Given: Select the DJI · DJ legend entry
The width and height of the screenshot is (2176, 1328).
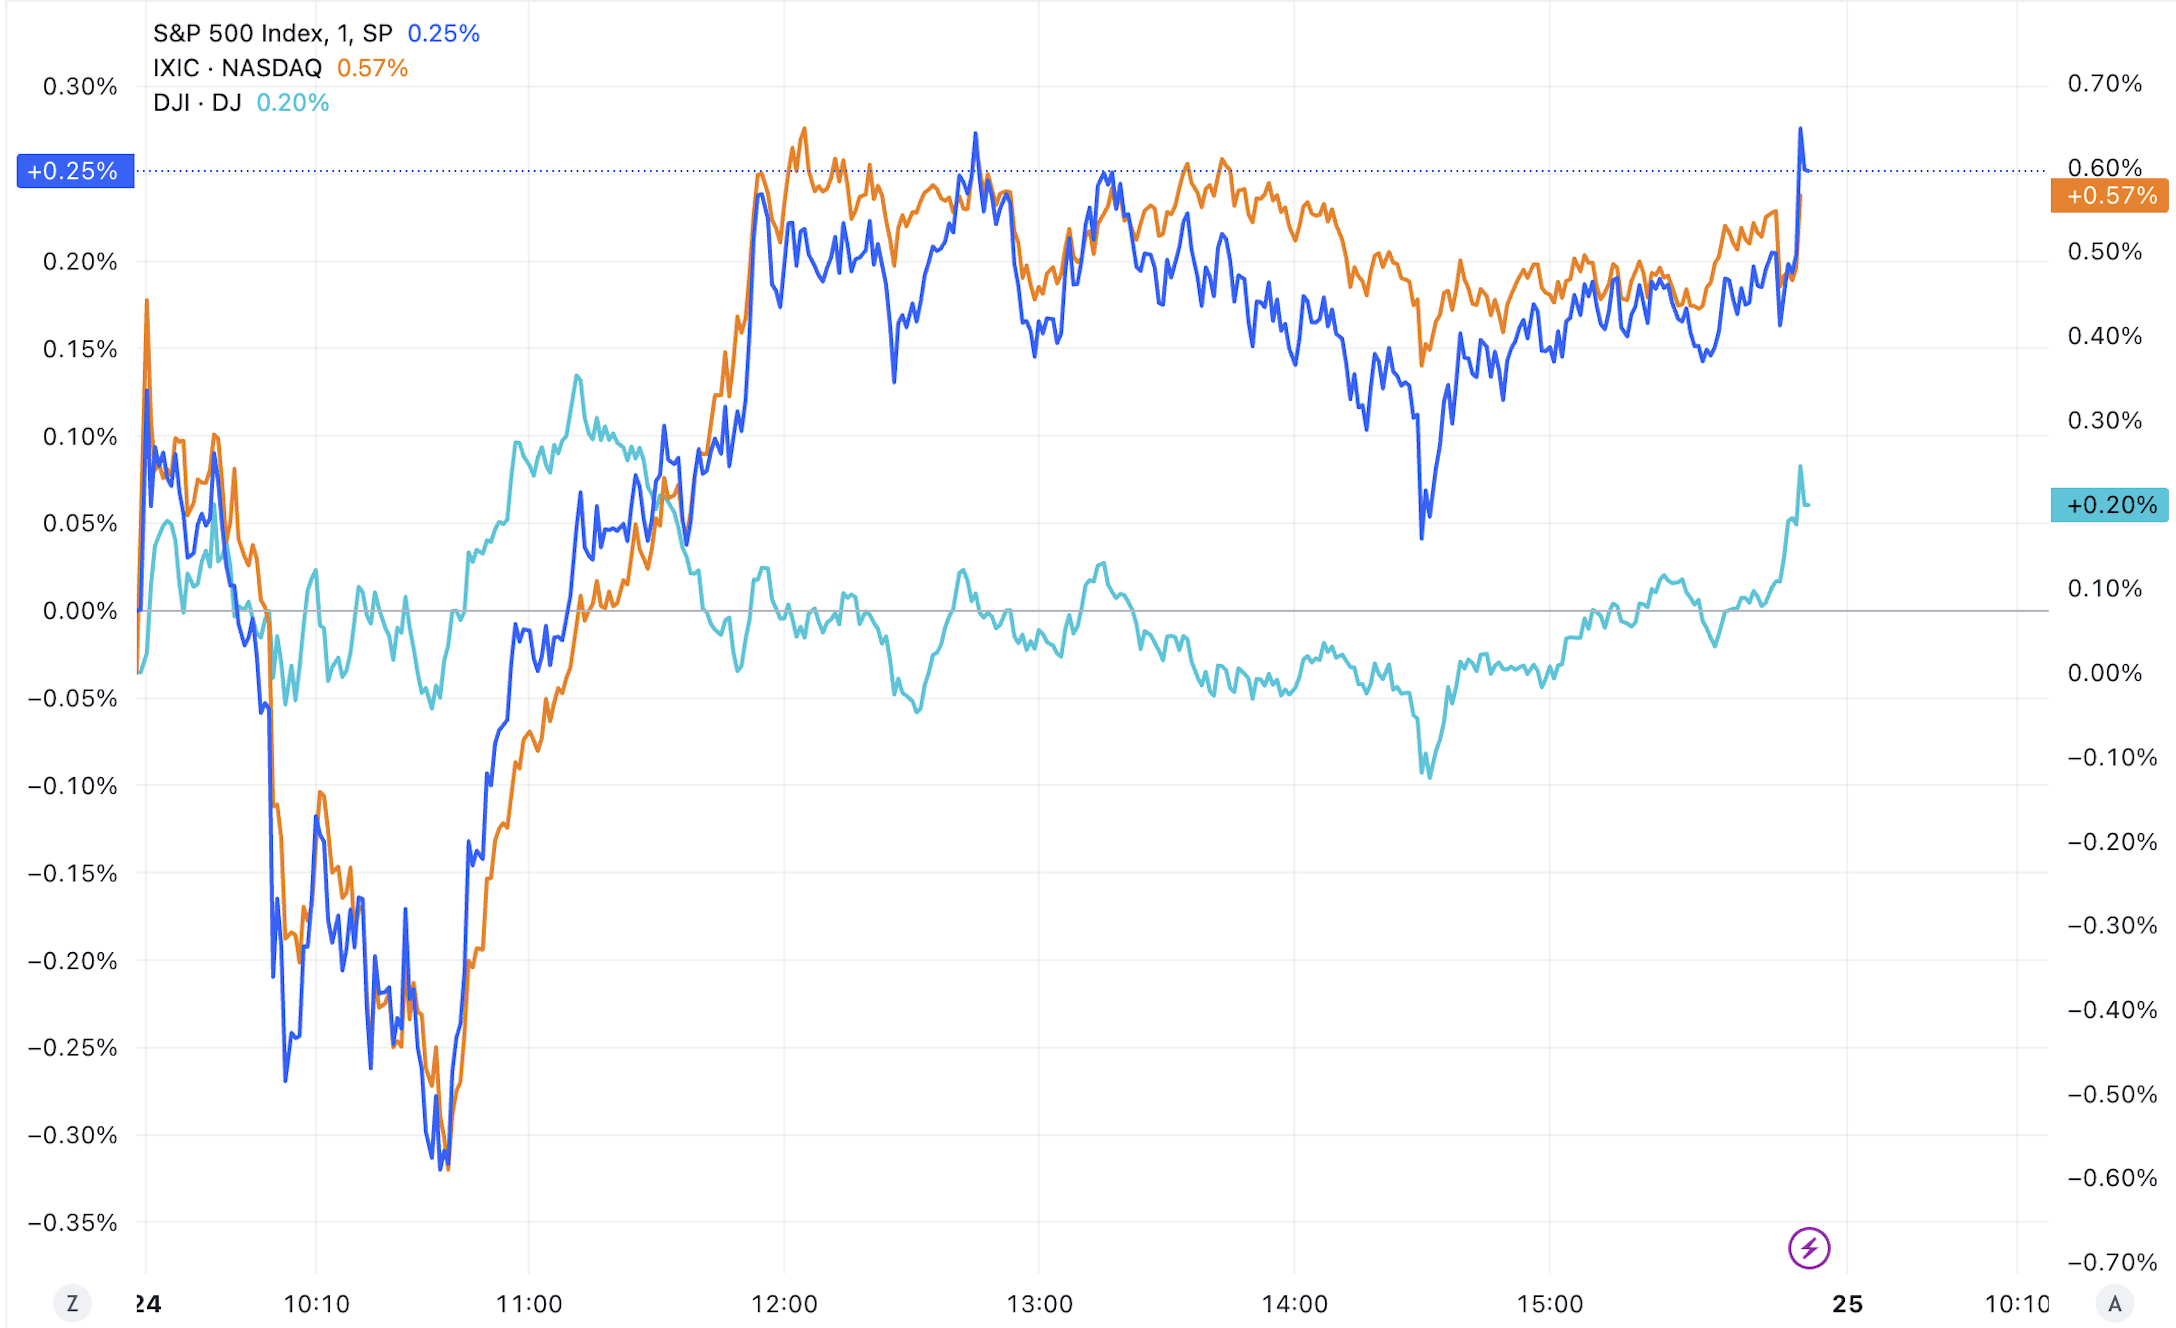Looking at the screenshot, I should point(197,102).
